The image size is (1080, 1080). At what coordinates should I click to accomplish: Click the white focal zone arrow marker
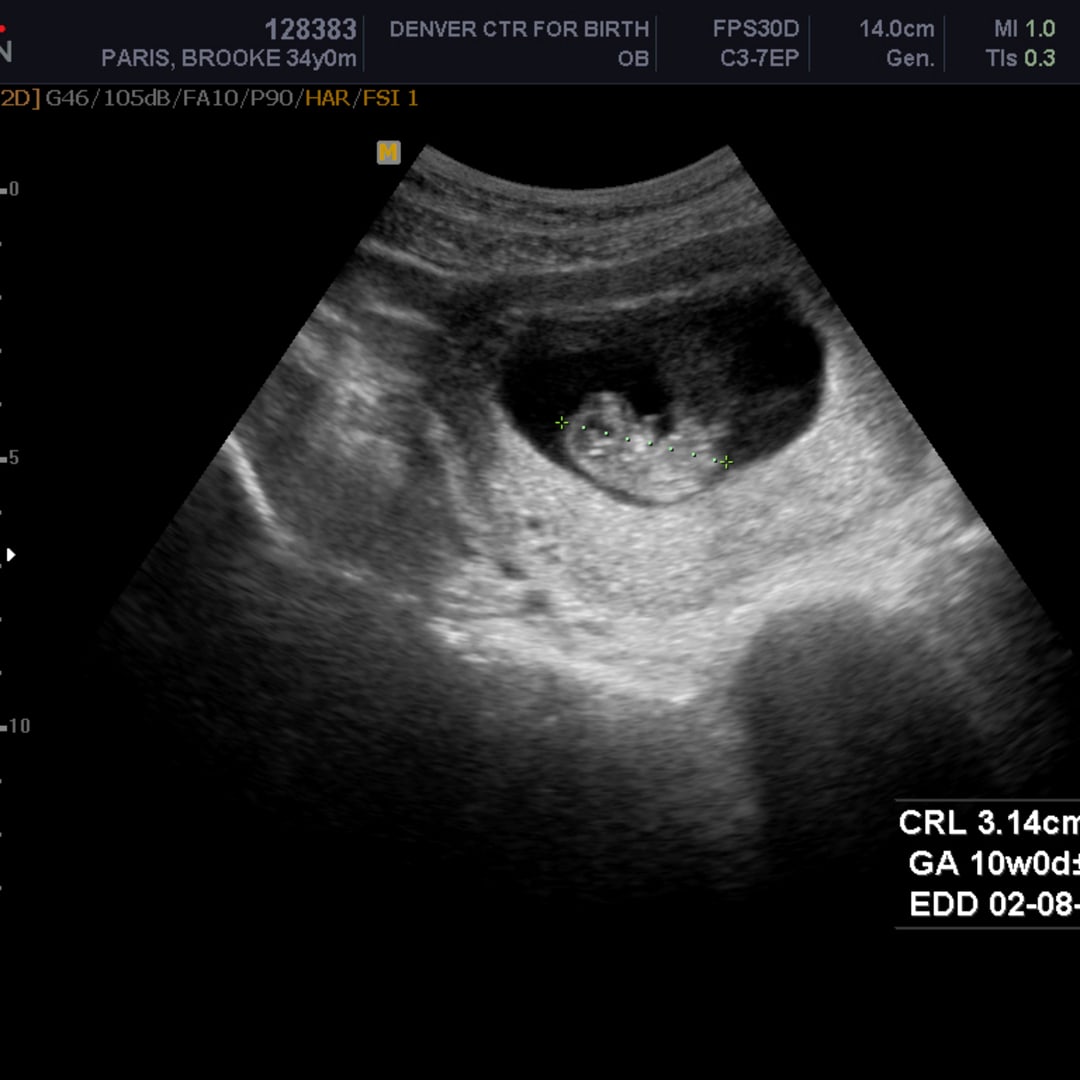point(11,554)
